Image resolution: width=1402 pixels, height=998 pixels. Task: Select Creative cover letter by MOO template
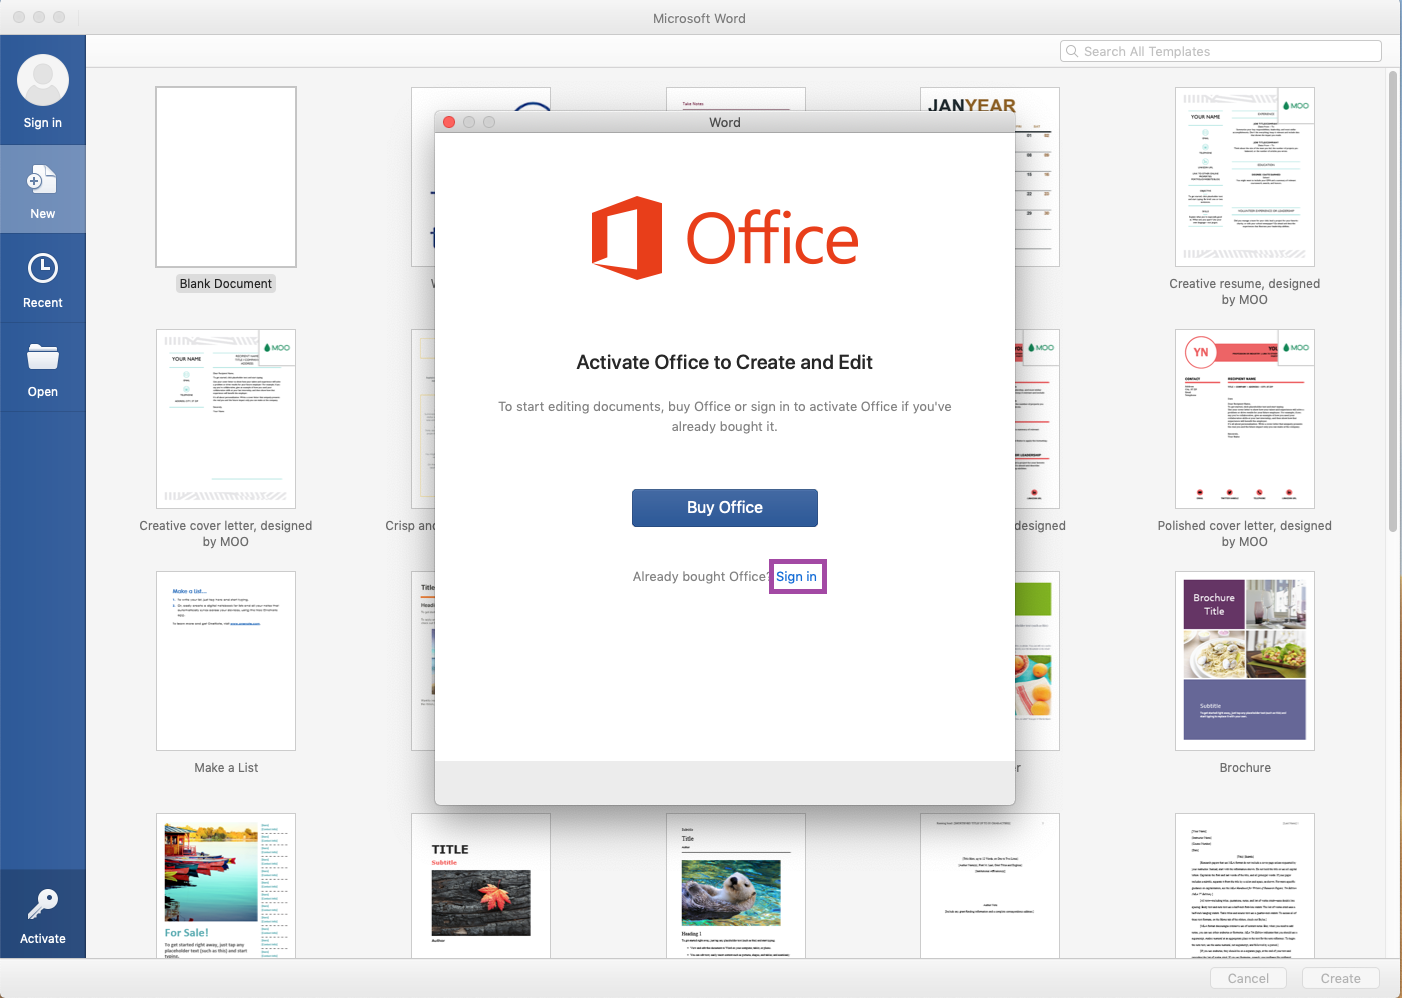click(226, 419)
